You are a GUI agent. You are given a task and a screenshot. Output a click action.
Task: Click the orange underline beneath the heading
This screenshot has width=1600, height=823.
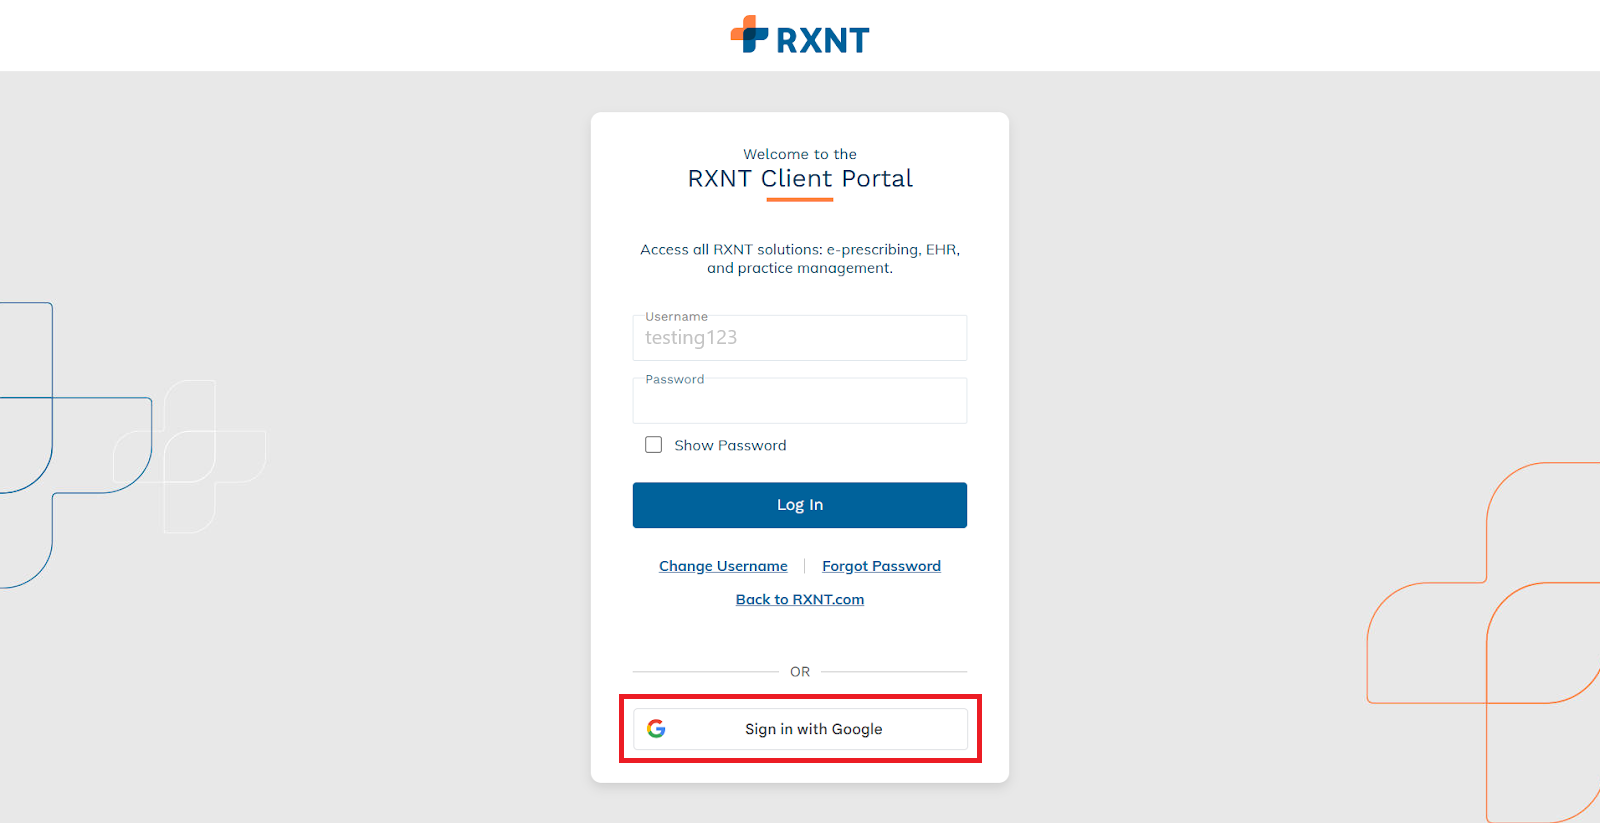pos(800,200)
